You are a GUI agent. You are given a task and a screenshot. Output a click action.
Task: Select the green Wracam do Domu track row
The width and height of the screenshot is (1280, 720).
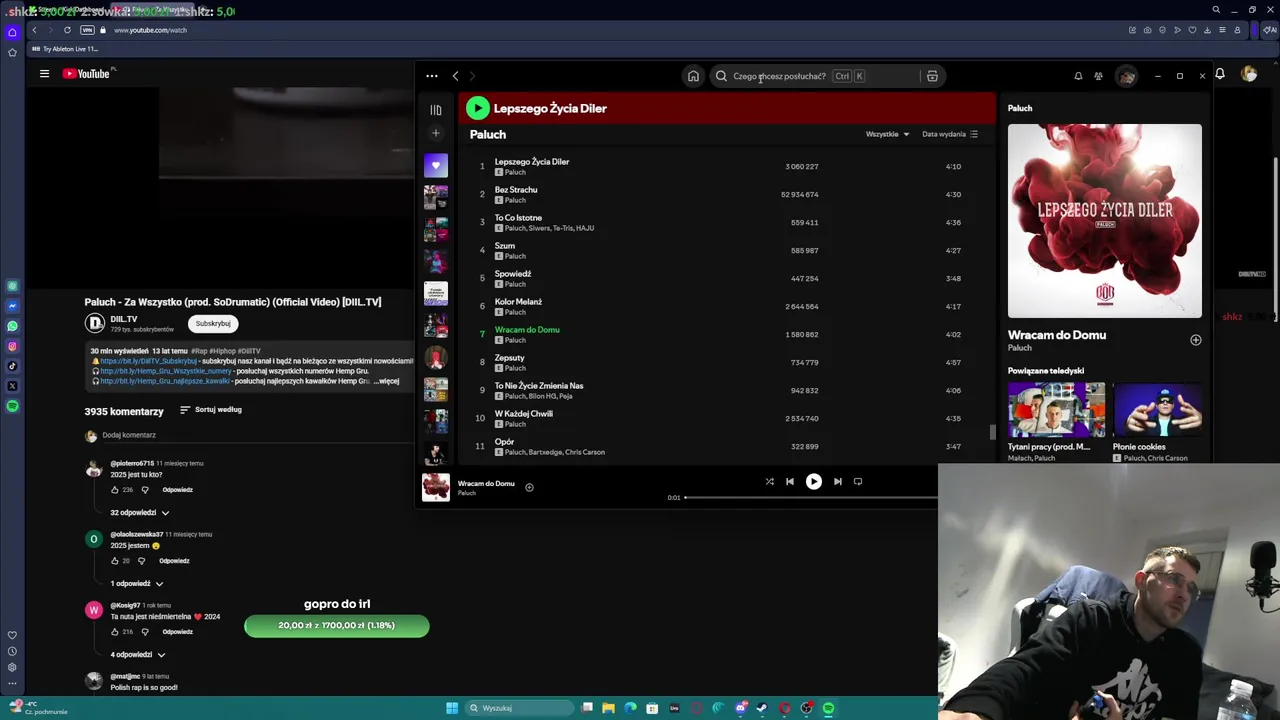[726, 334]
